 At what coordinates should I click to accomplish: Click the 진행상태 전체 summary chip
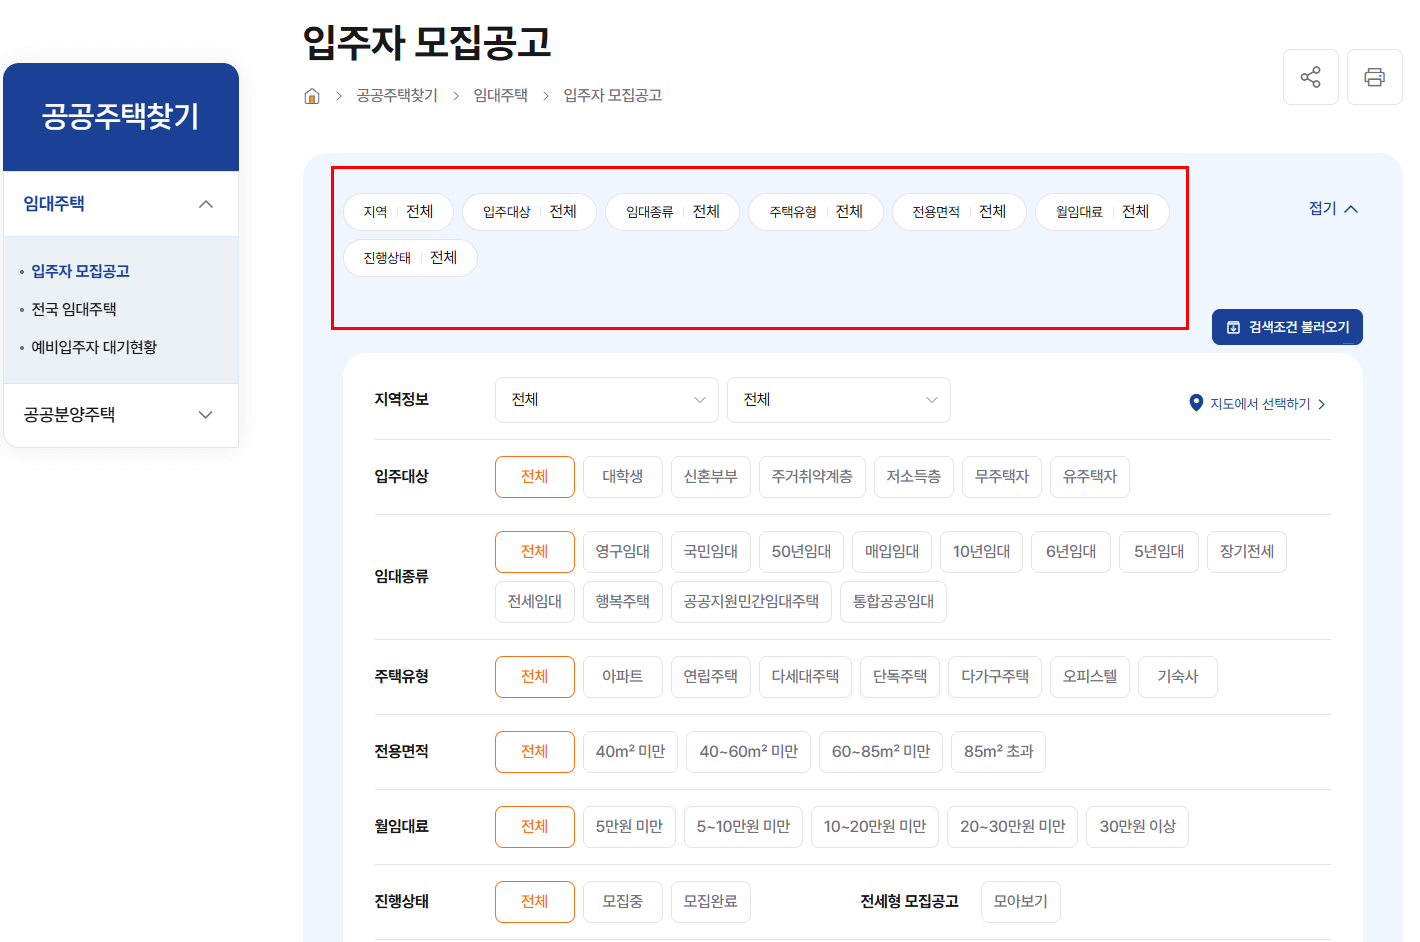[410, 258]
